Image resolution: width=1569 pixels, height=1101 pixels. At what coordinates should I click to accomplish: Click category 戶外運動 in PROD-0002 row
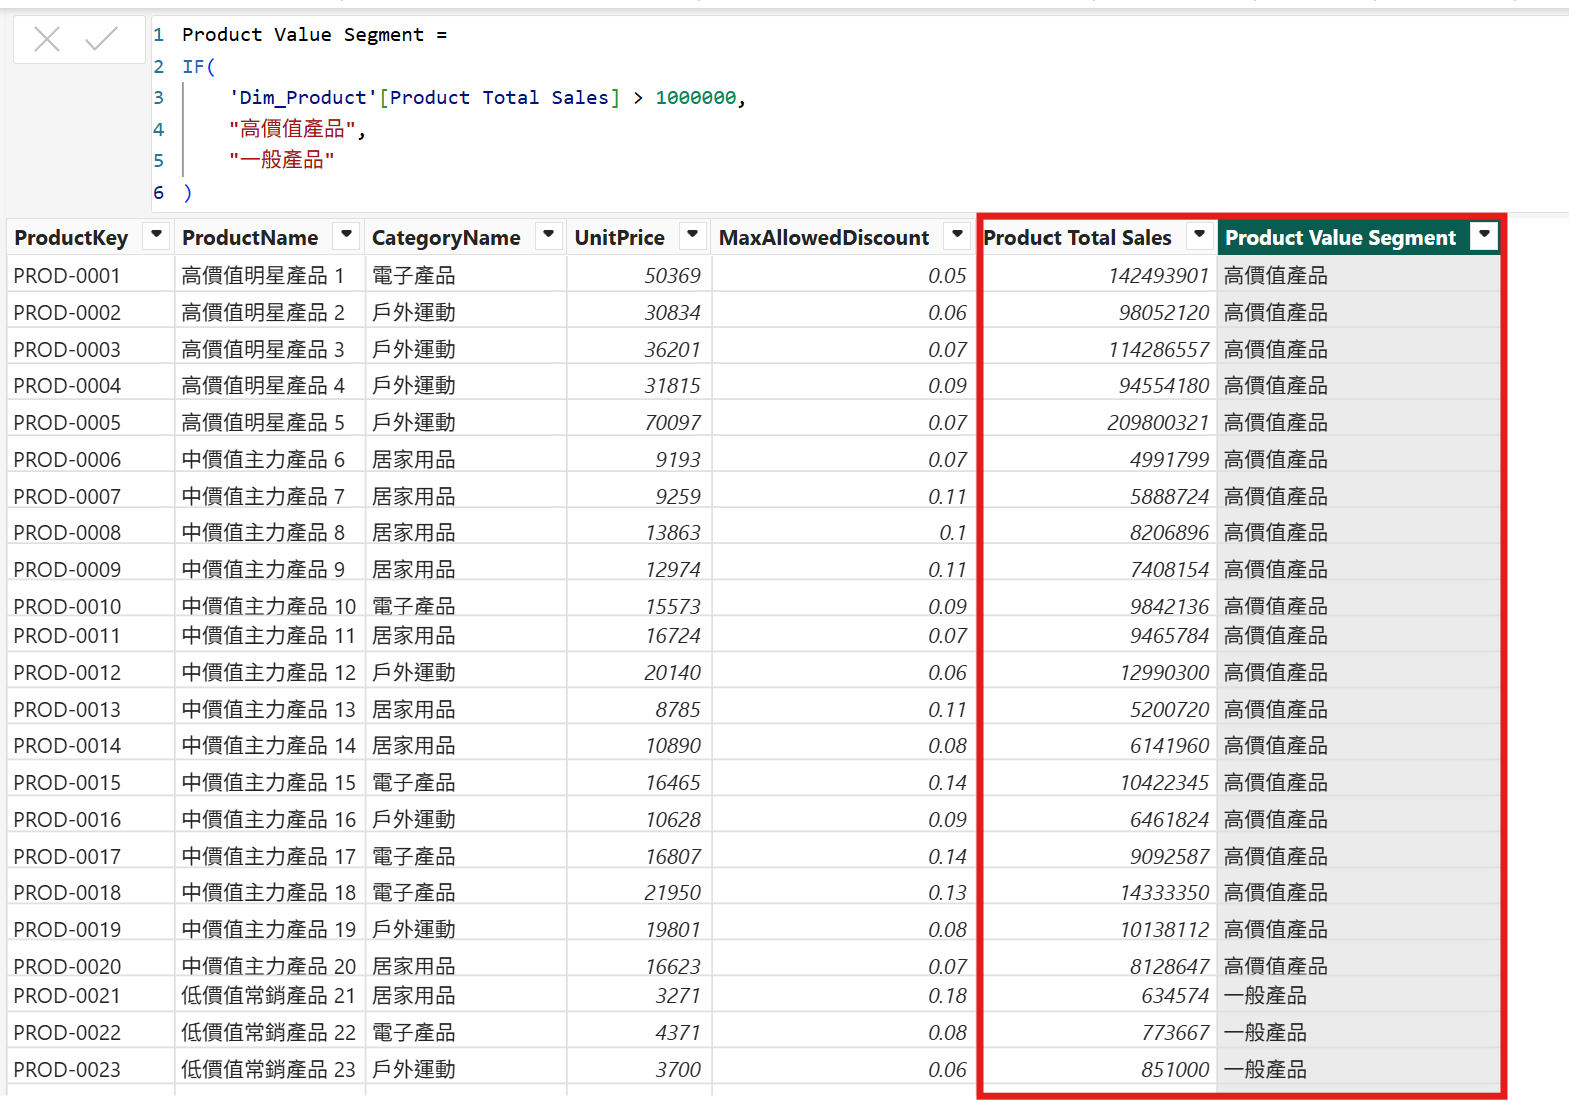pos(414,313)
